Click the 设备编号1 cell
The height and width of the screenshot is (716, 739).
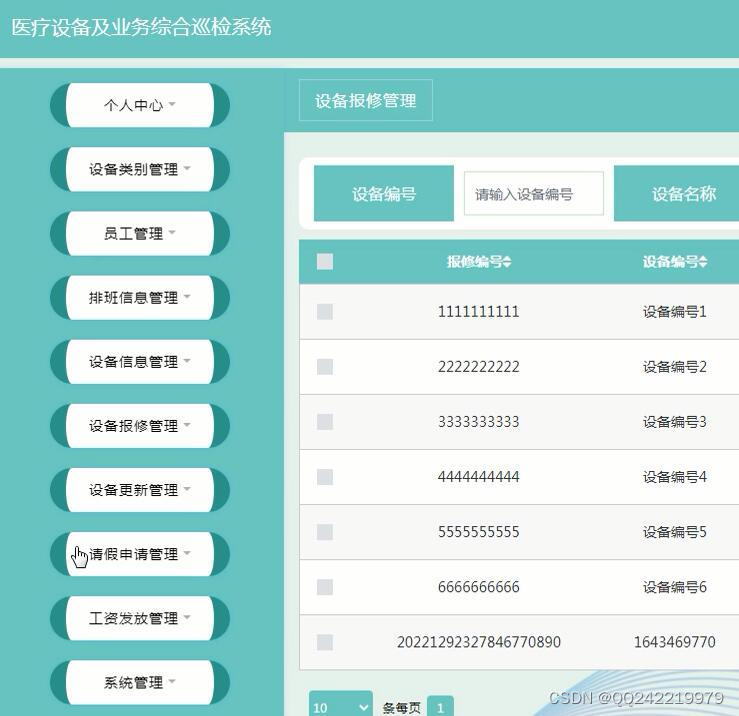pos(674,312)
